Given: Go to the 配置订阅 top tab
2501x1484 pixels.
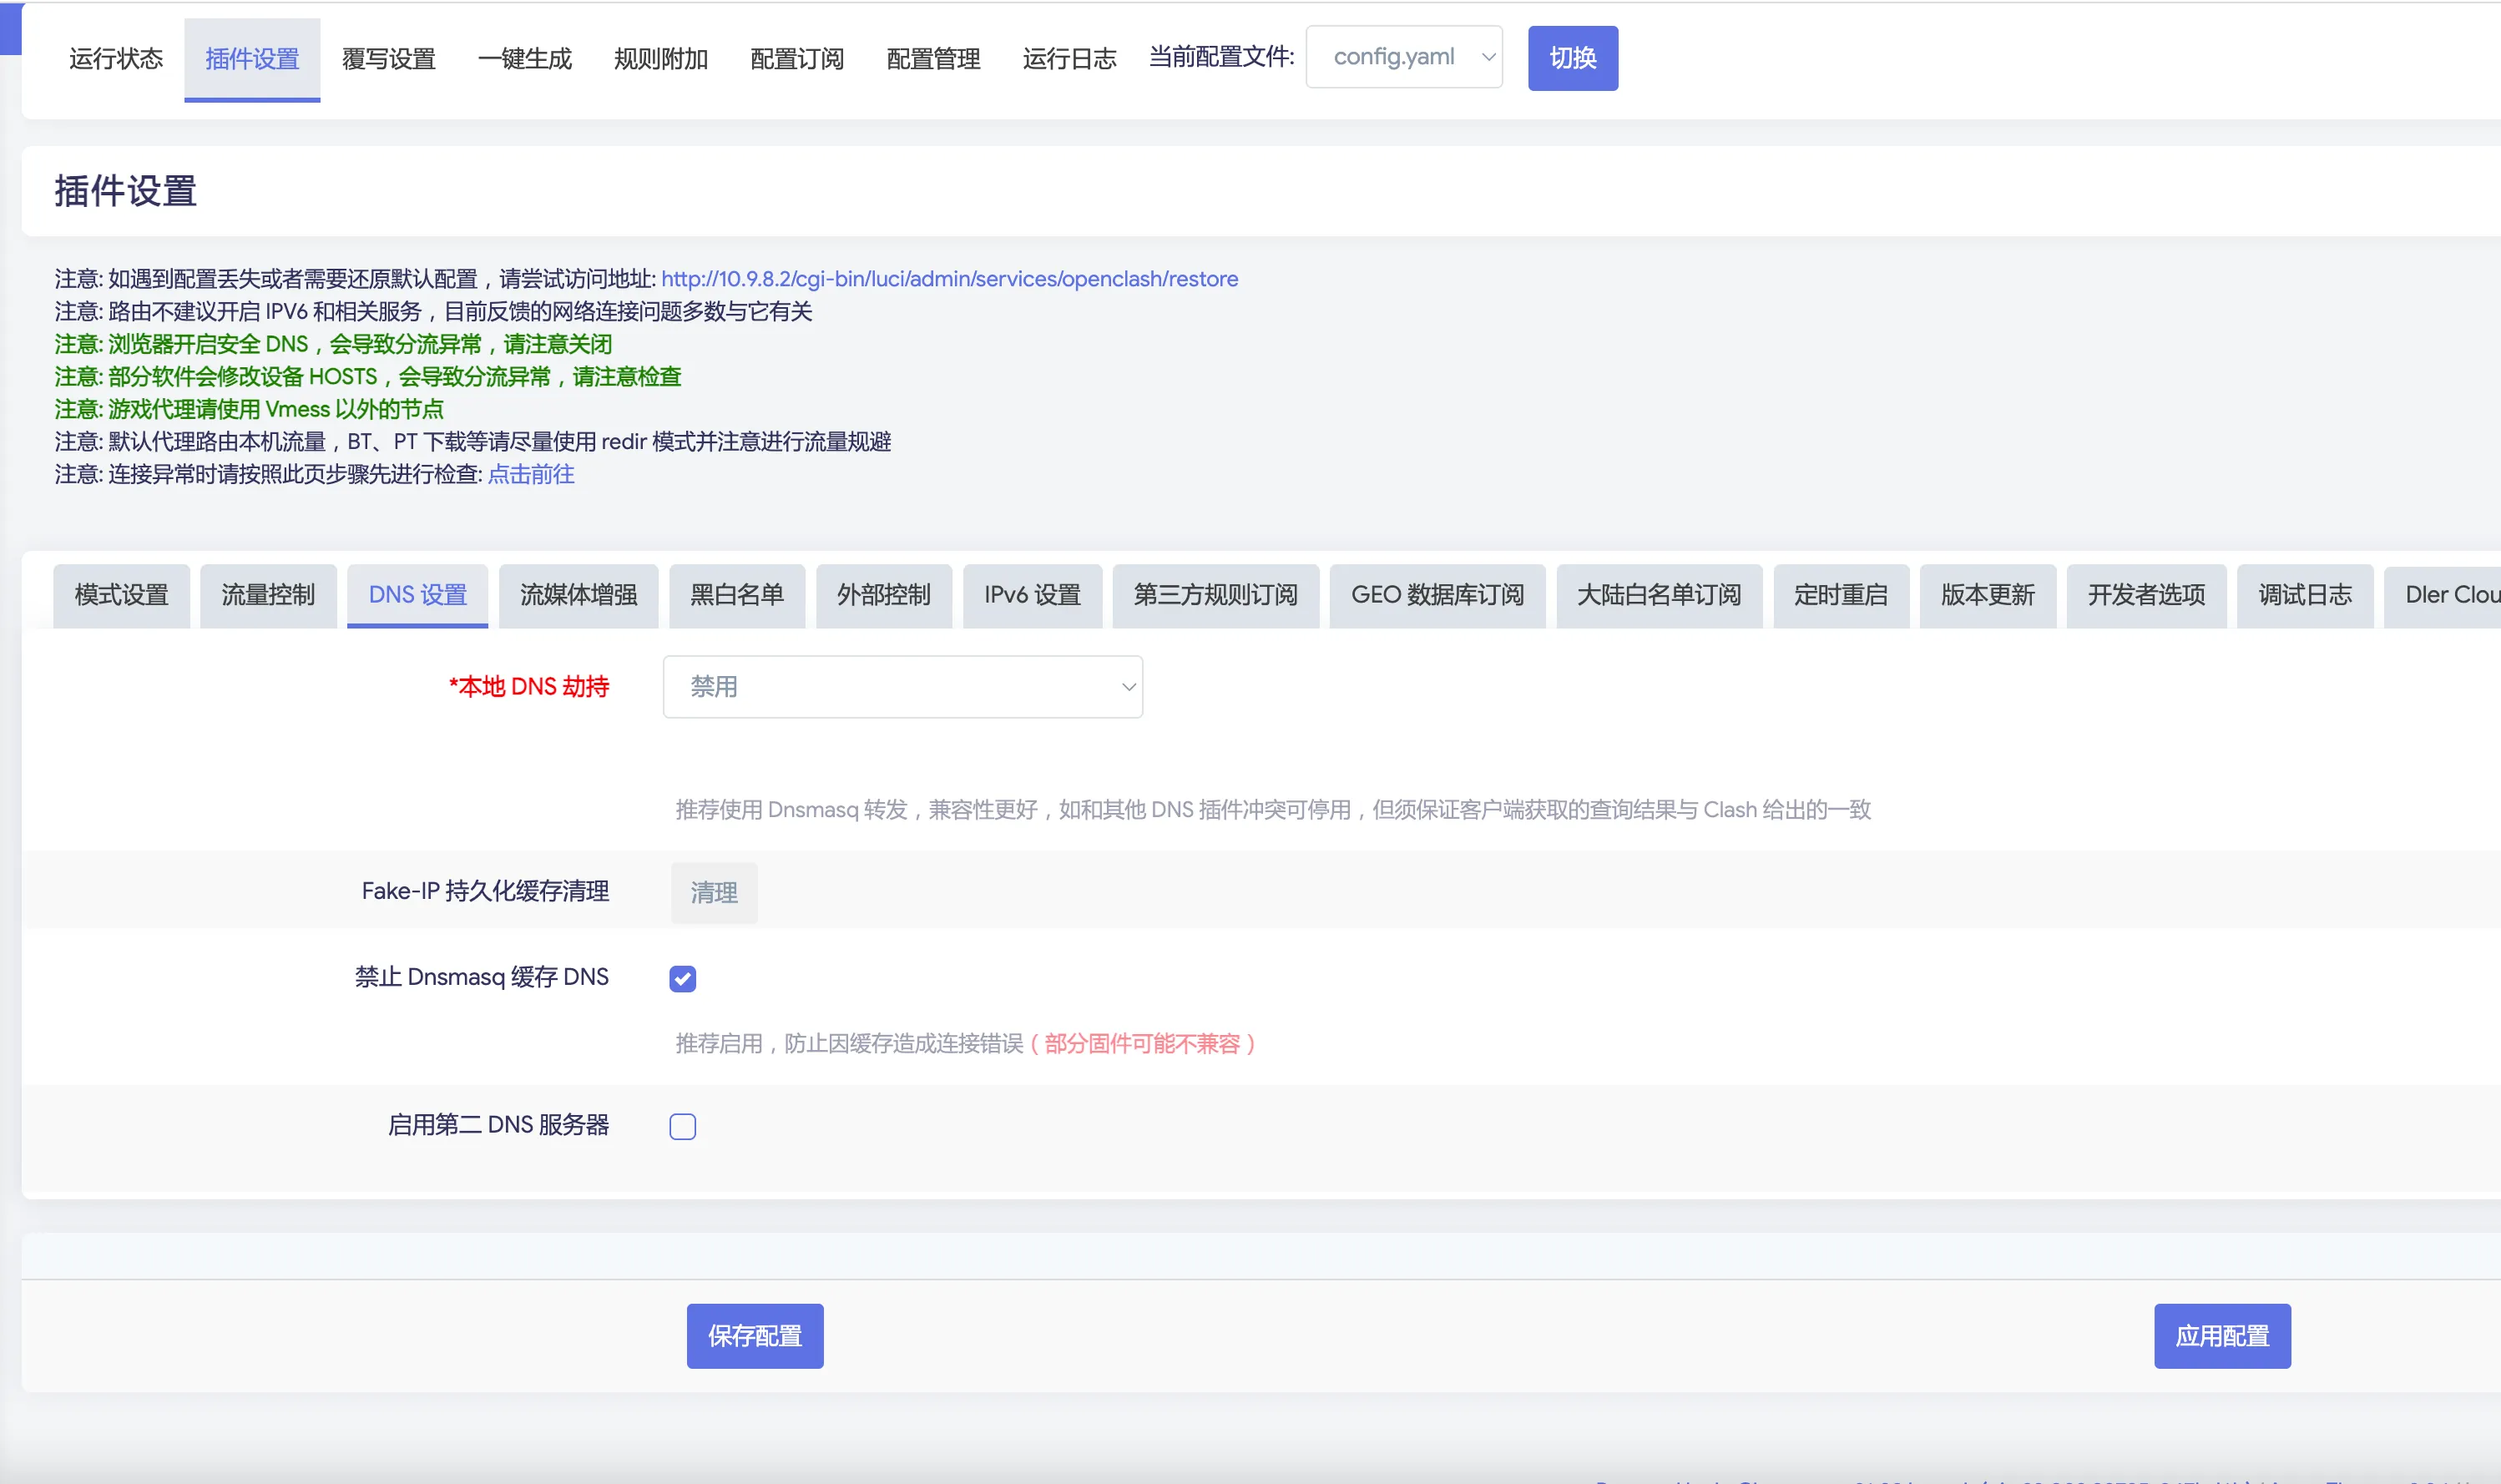Looking at the screenshot, I should pos(796,59).
